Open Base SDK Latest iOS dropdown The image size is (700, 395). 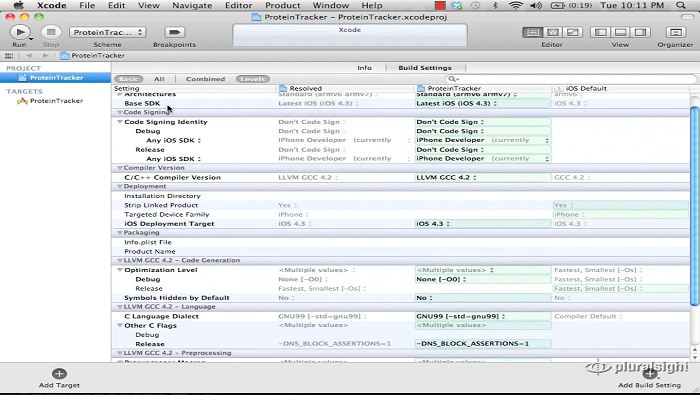[483, 104]
